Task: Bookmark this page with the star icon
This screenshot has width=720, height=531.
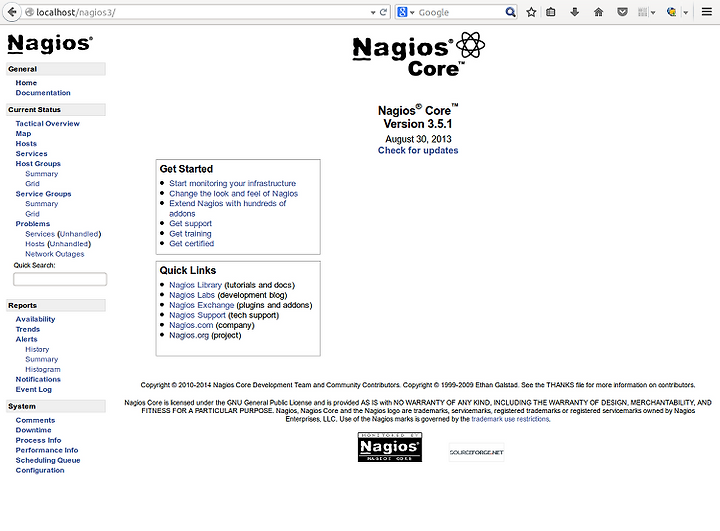Action: (x=531, y=12)
